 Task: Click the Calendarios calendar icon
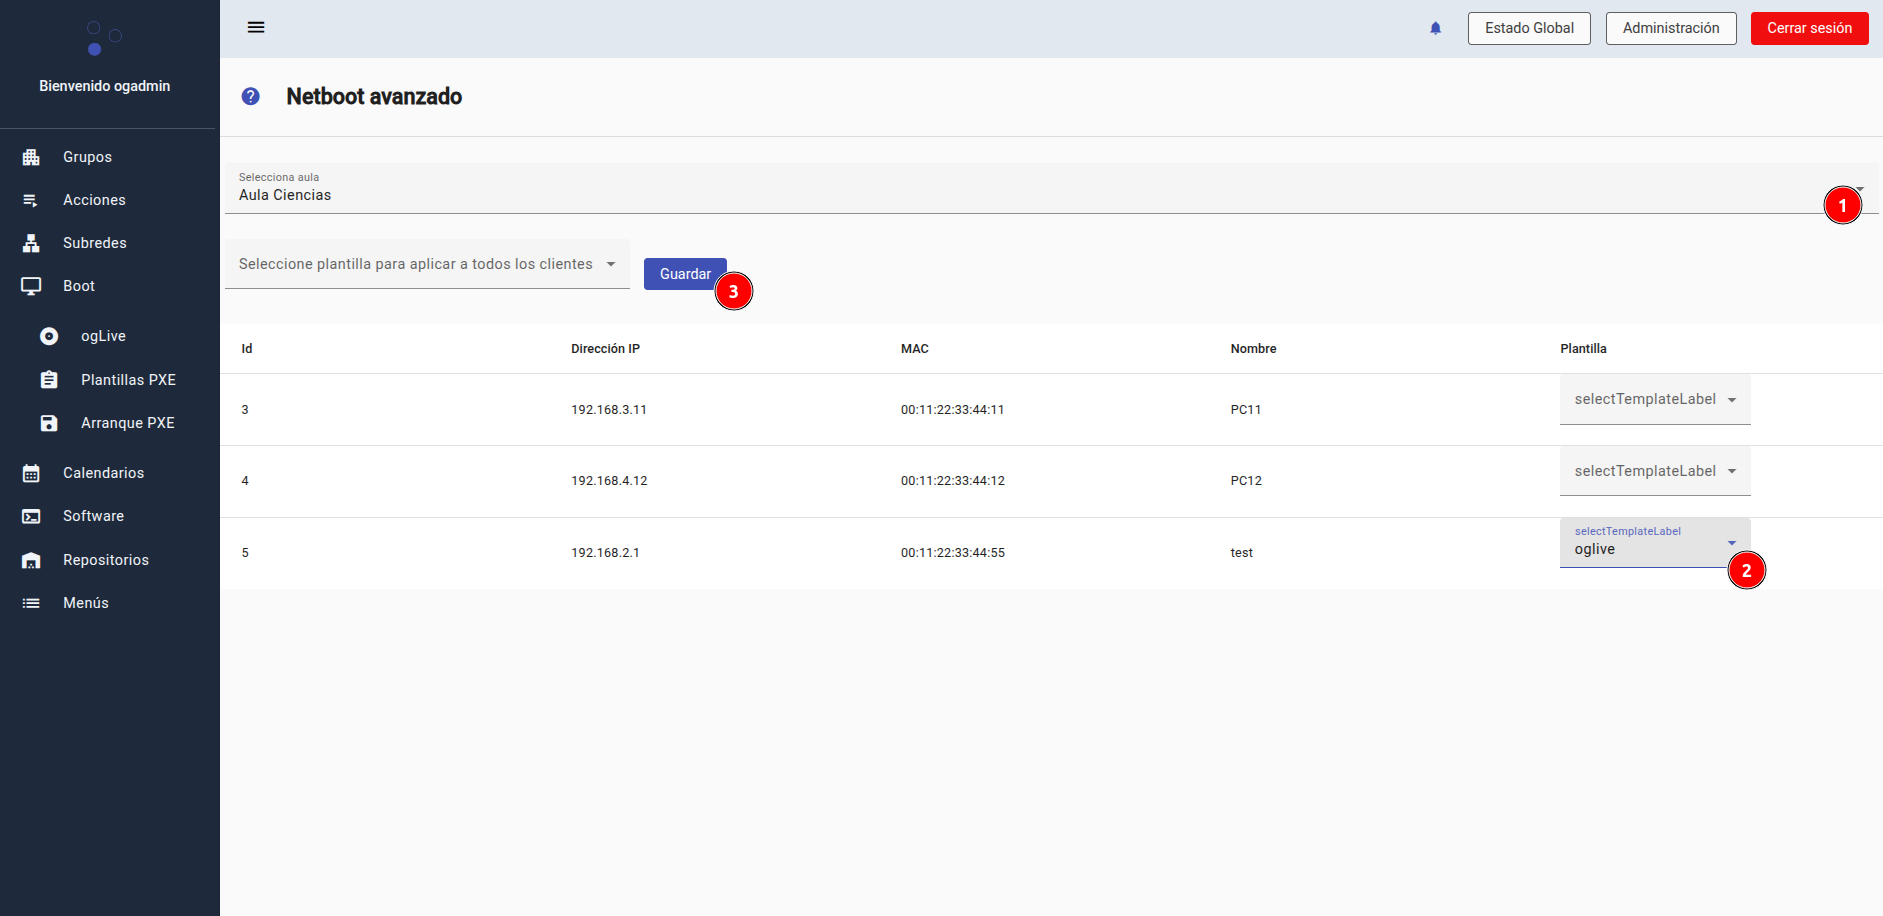pos(31,473)
